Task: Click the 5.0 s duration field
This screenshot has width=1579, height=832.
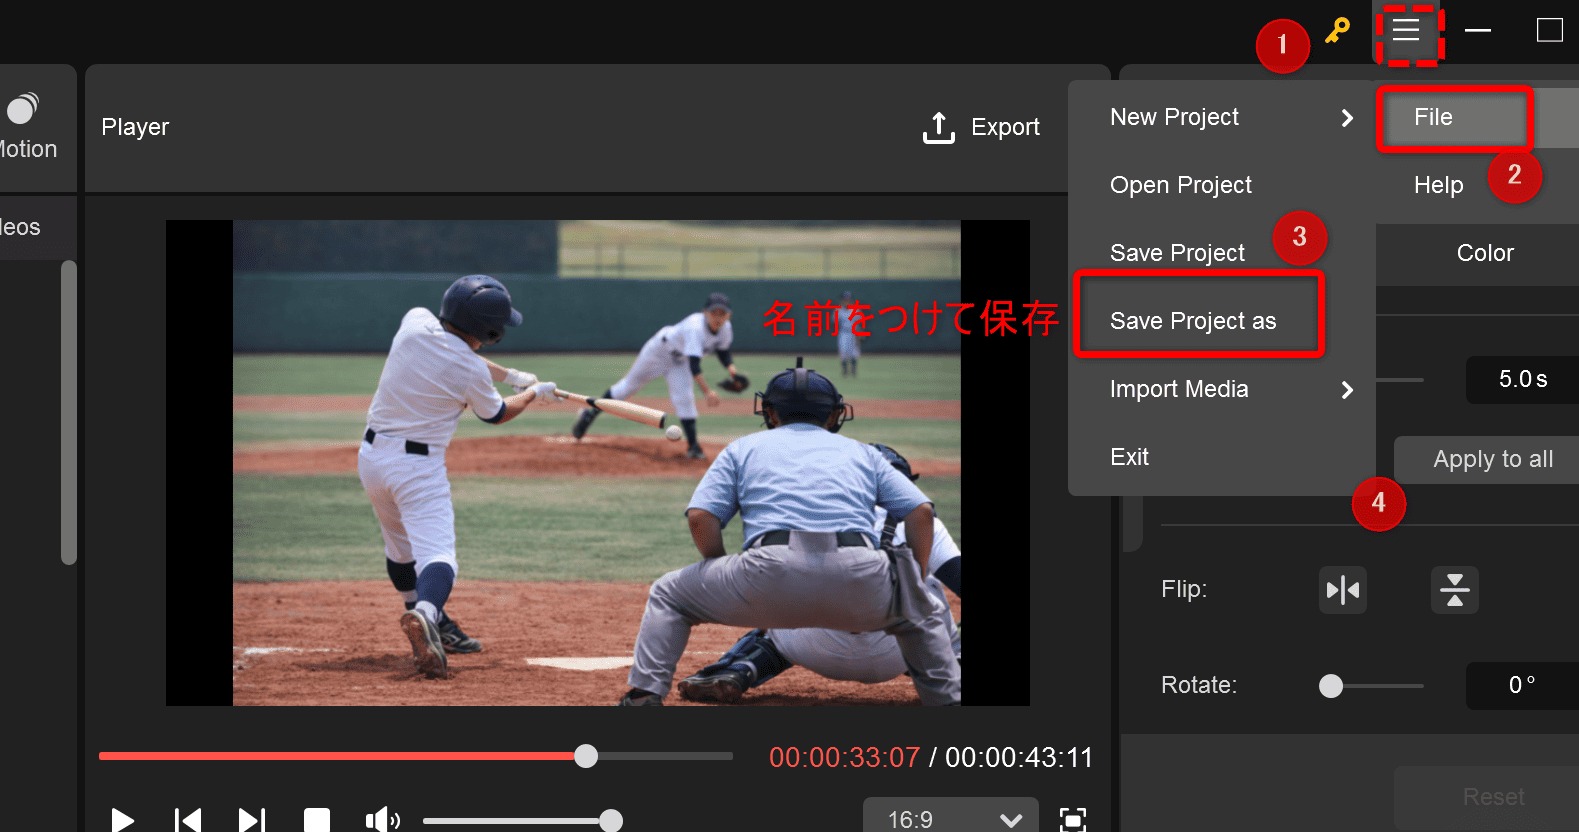Action: click(1521, 380)
